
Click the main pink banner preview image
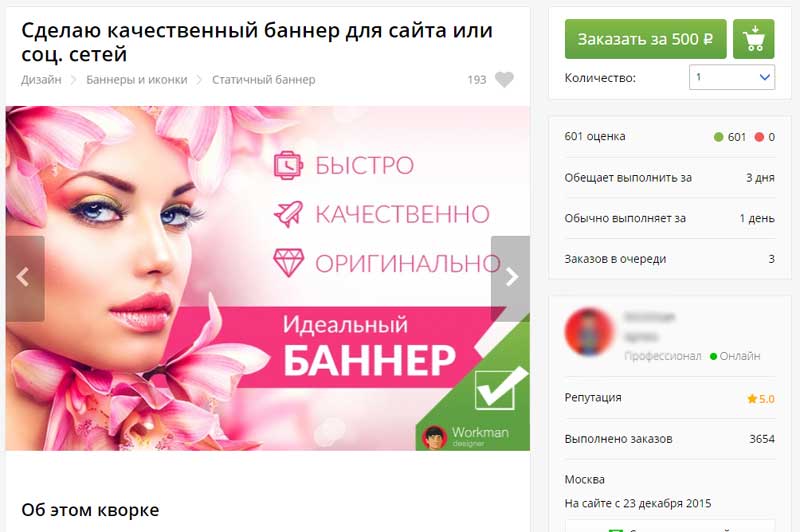click(267, 278)
